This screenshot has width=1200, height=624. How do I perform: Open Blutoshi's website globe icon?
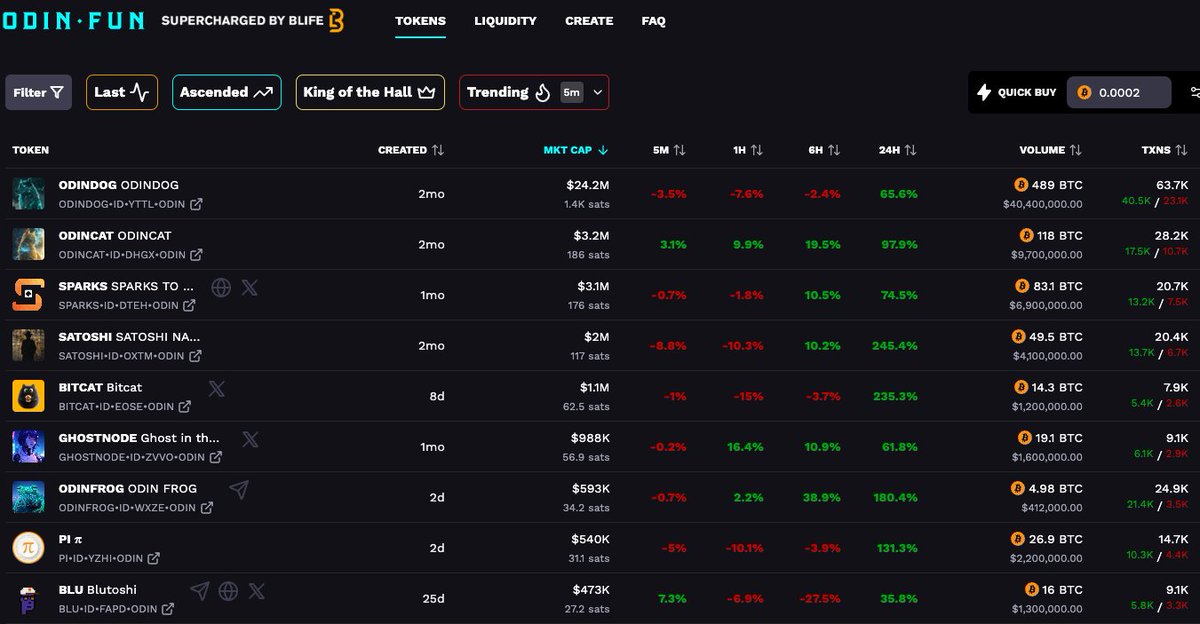pos(228,591)
